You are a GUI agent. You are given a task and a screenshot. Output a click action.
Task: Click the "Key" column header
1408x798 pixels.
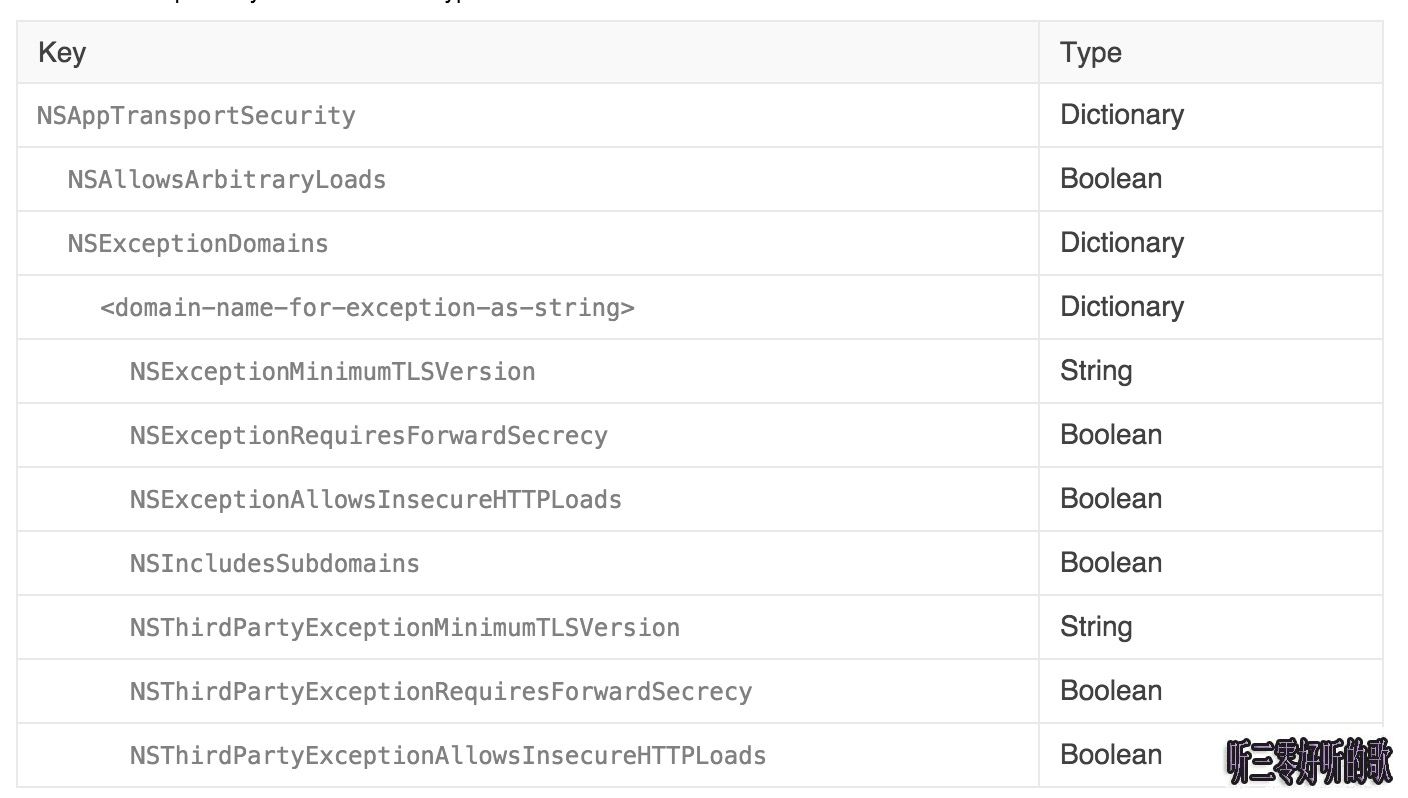point(62,52)
